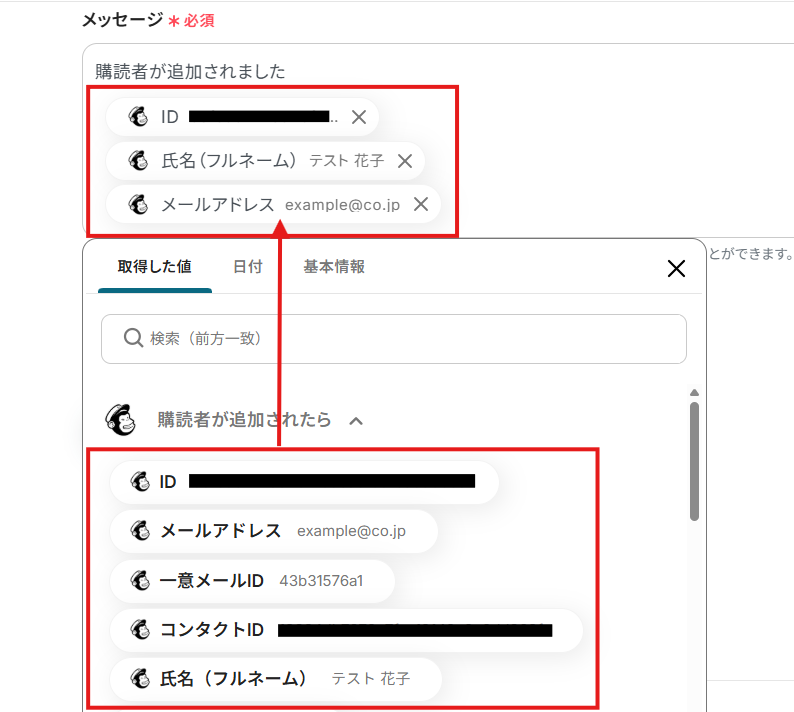This screenshot has height=712, width=794.
Task: Remove the 氏名(フルネーム) tag from the message
Action: coord(405,161)
